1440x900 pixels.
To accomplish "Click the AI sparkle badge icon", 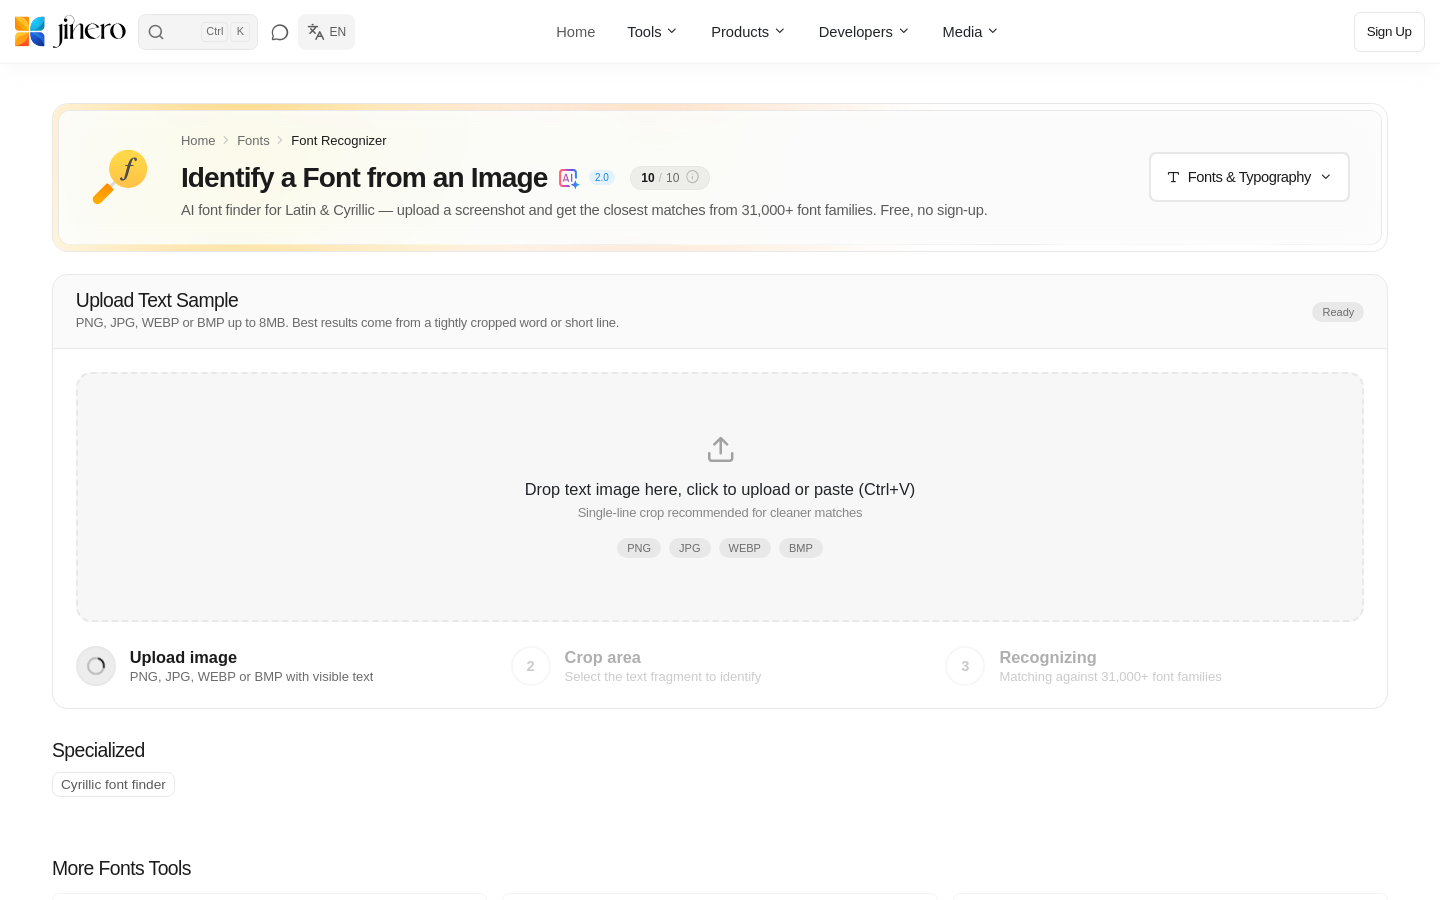I will [569, 178].
